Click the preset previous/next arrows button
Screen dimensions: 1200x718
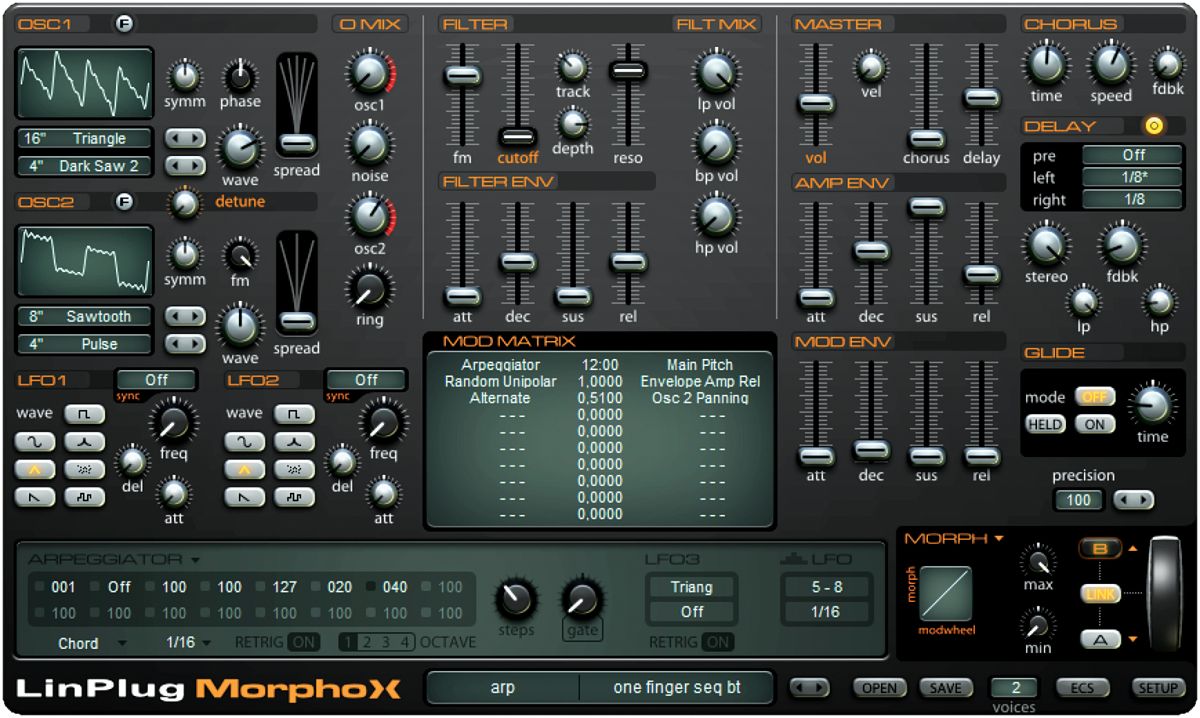tap(809, 687)
